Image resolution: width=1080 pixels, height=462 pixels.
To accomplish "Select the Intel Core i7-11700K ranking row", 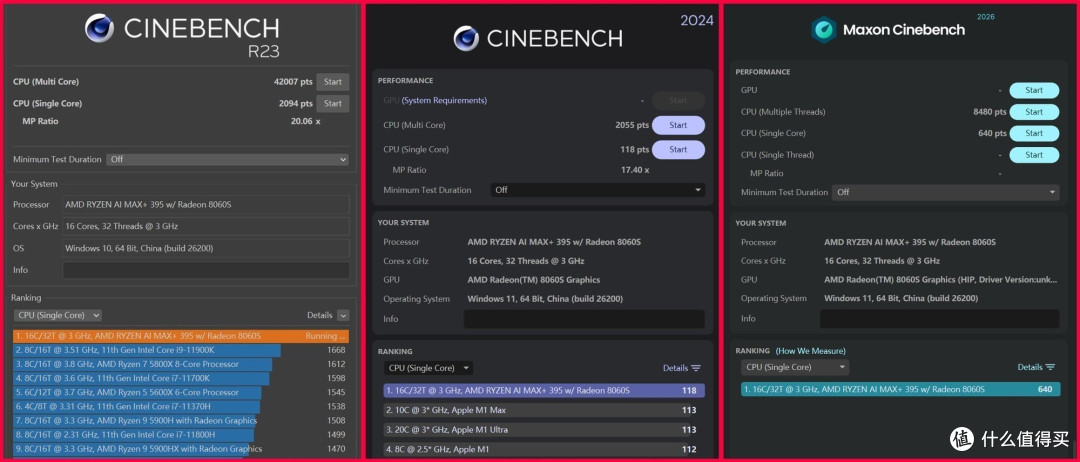I will click(x=181, y=379).
